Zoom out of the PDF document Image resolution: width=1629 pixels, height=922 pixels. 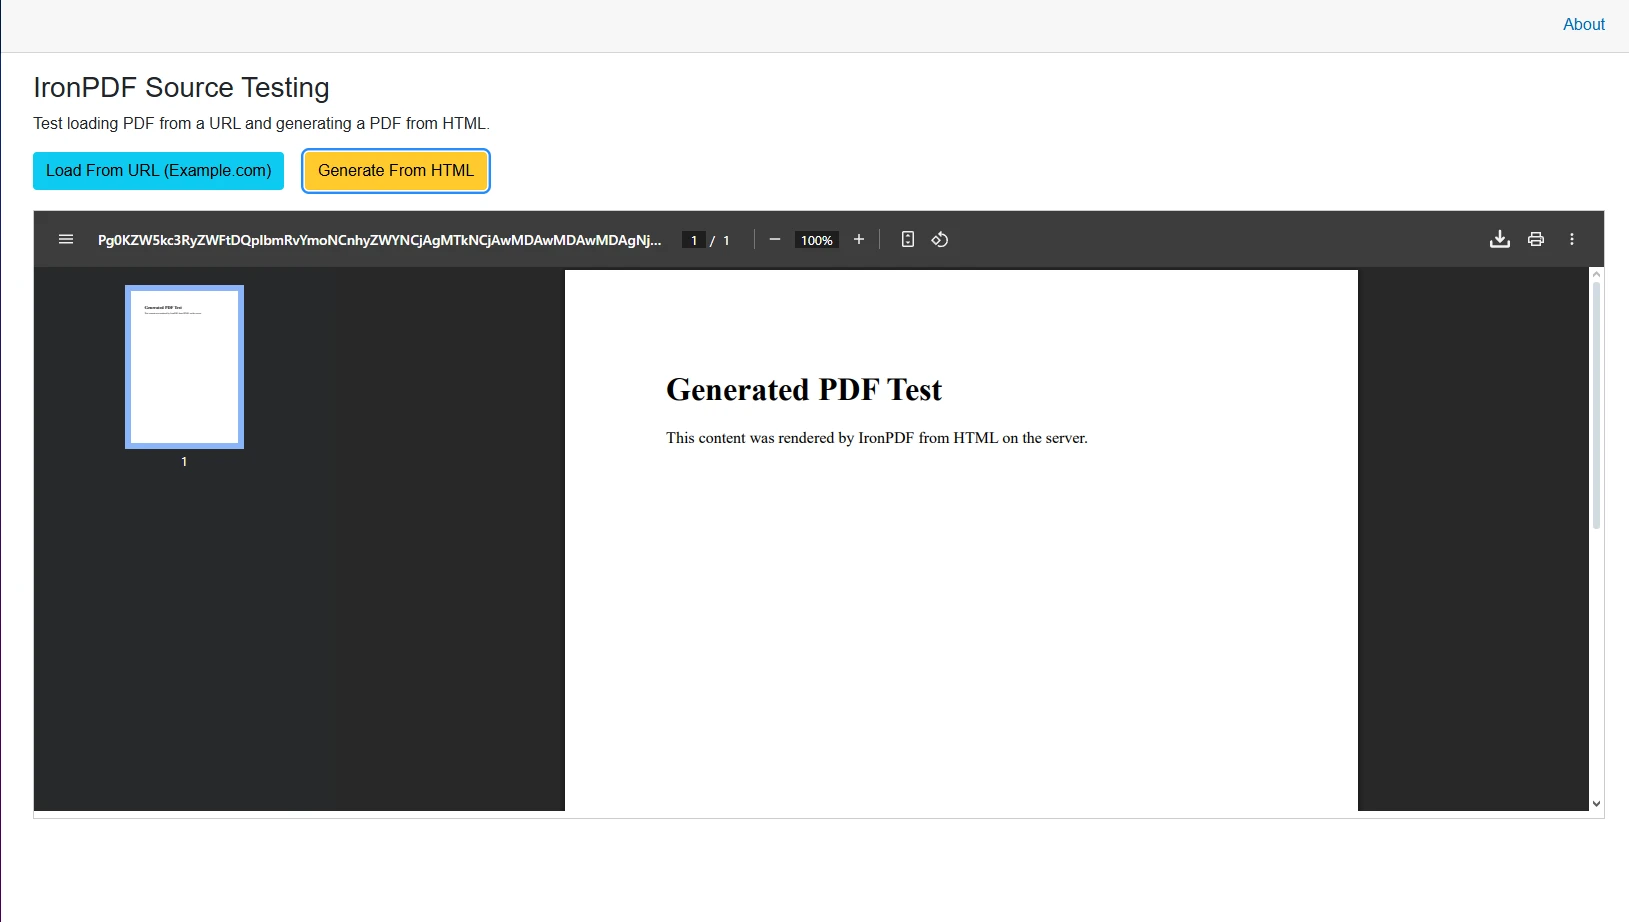(774, 239)
